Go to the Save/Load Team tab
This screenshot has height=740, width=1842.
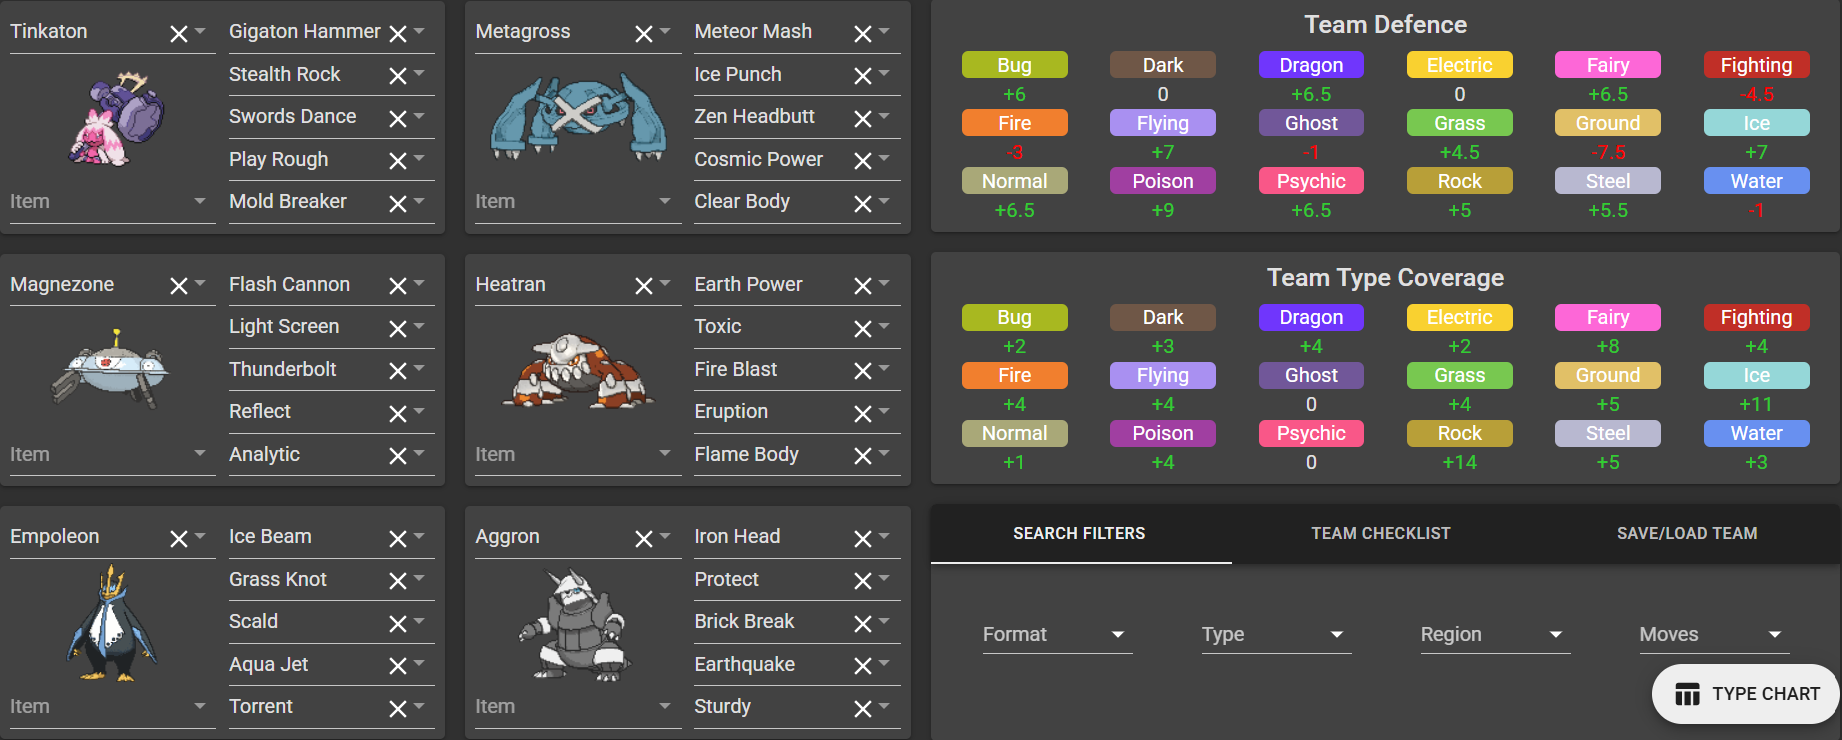coord(1687,534)
